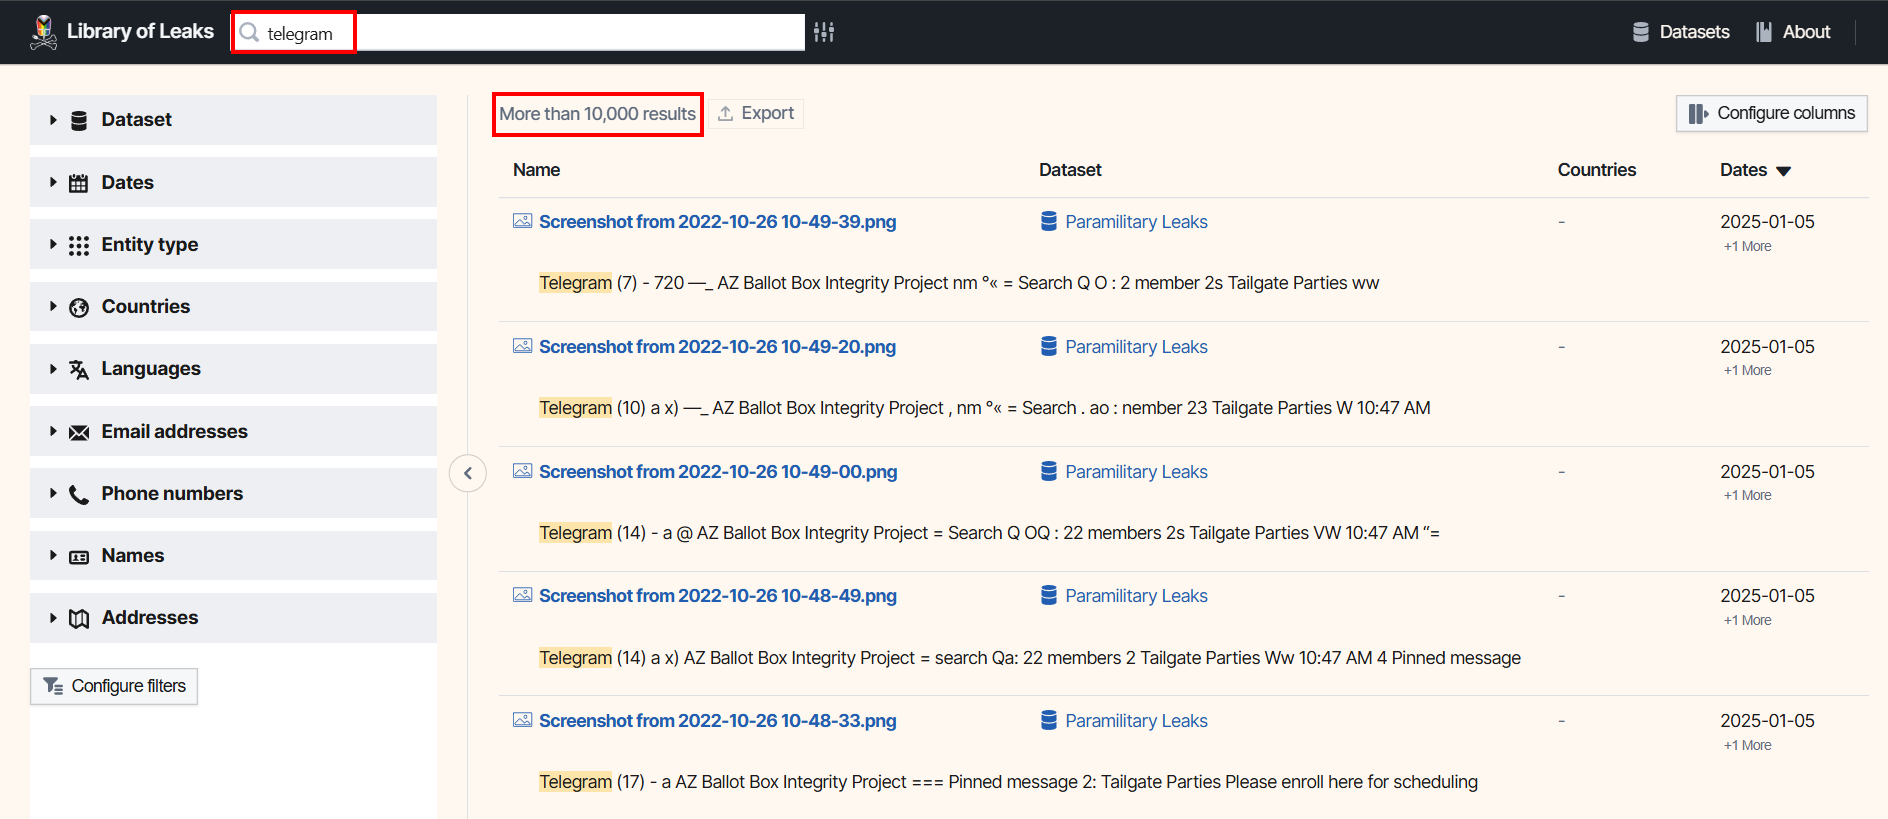Screen dimensions: 1888x819
Task: Open Paramilitary Leaks in 10-49-00.png row
Action: [1136, 471]
